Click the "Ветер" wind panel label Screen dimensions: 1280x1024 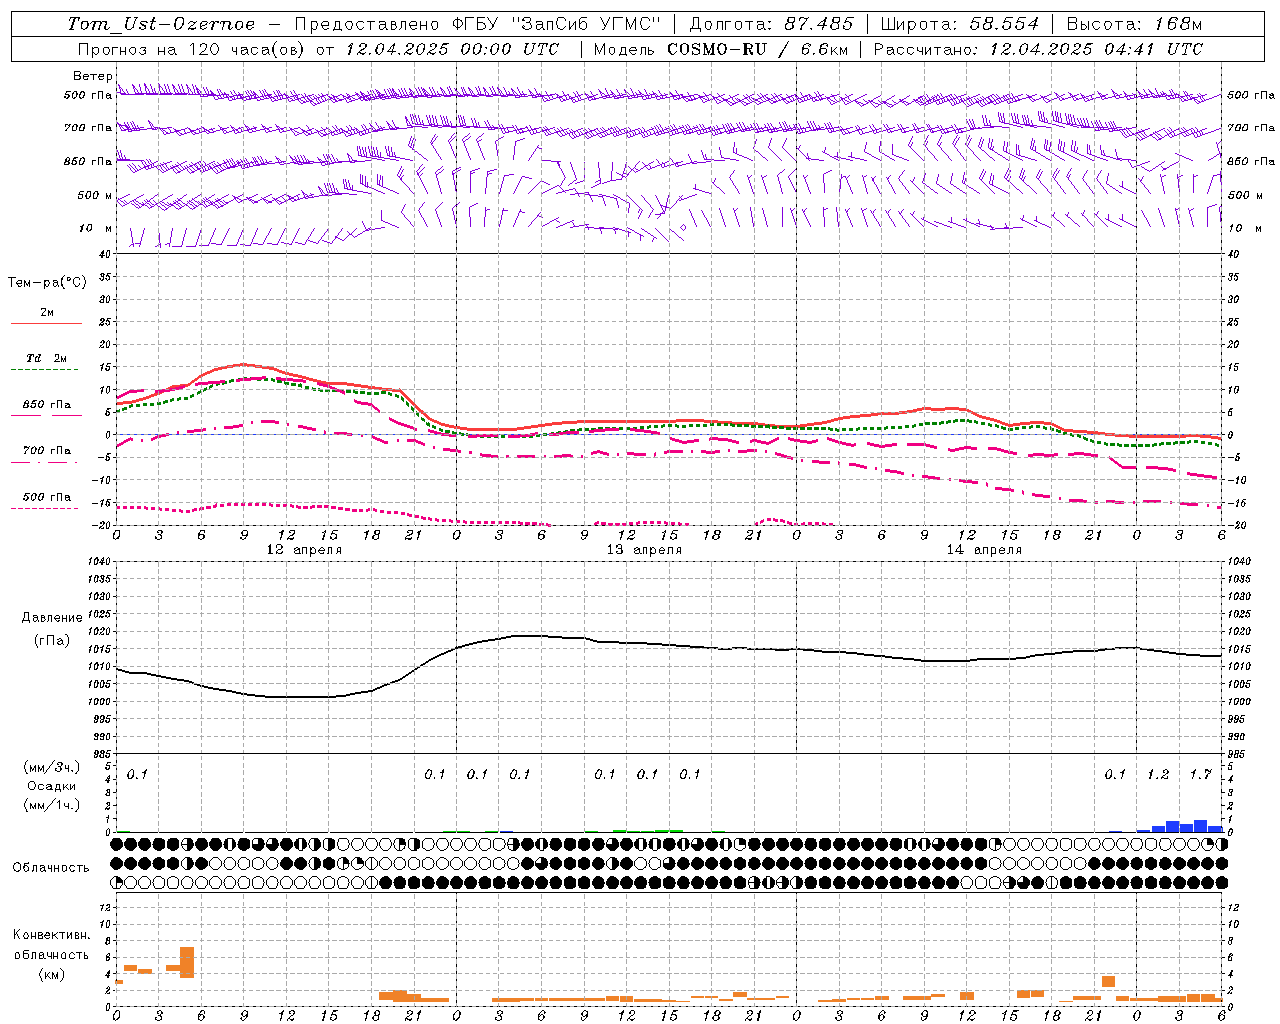92,76
